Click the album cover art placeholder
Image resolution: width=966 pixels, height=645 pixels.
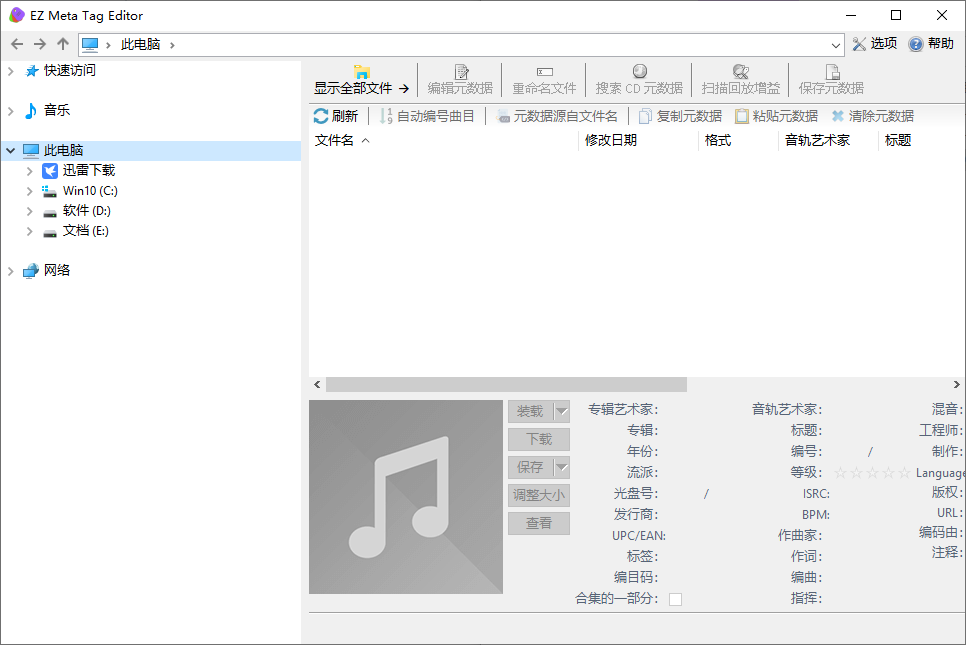pos(406,497)
